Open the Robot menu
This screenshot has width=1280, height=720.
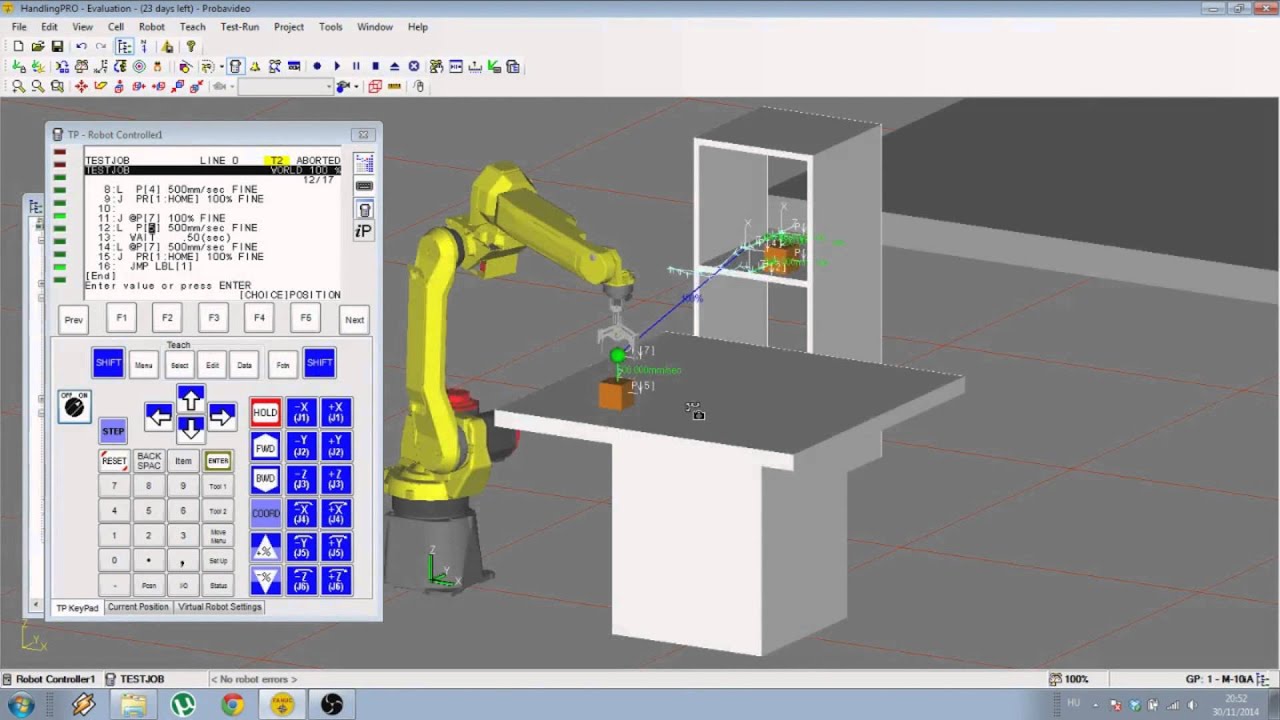click(x=152, y=27)
